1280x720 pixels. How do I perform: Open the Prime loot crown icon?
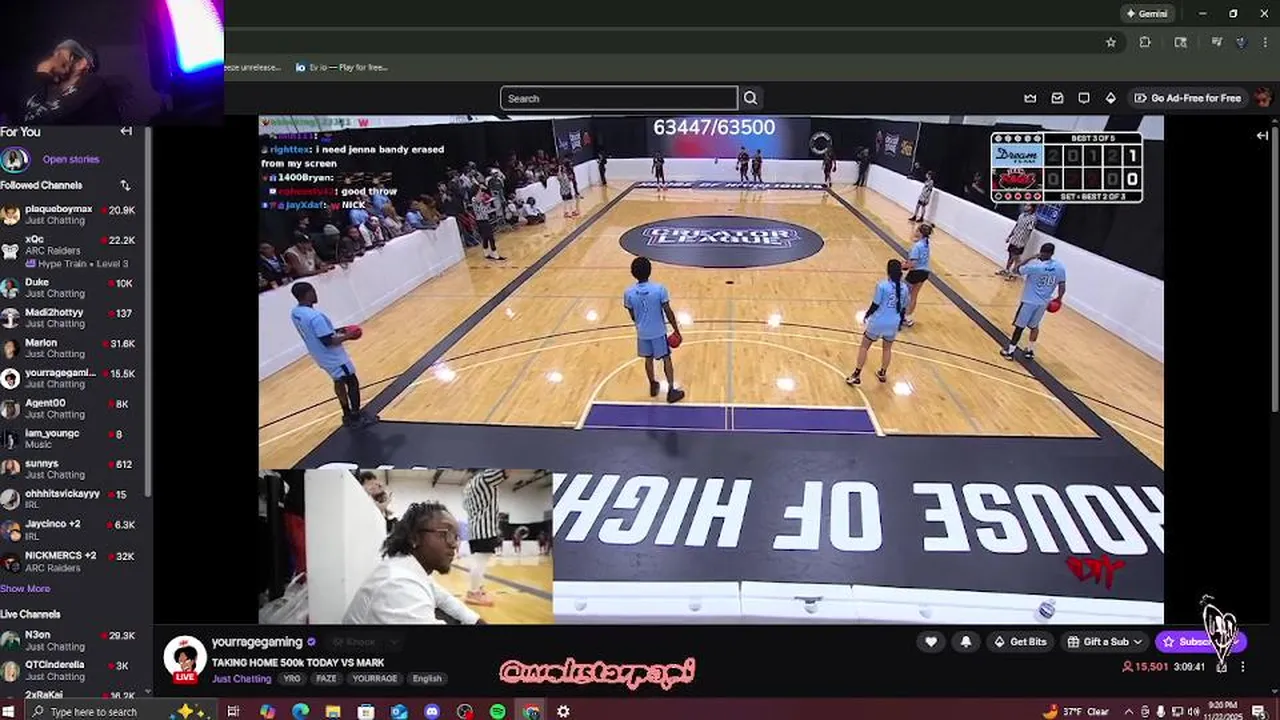[1030, 98]
